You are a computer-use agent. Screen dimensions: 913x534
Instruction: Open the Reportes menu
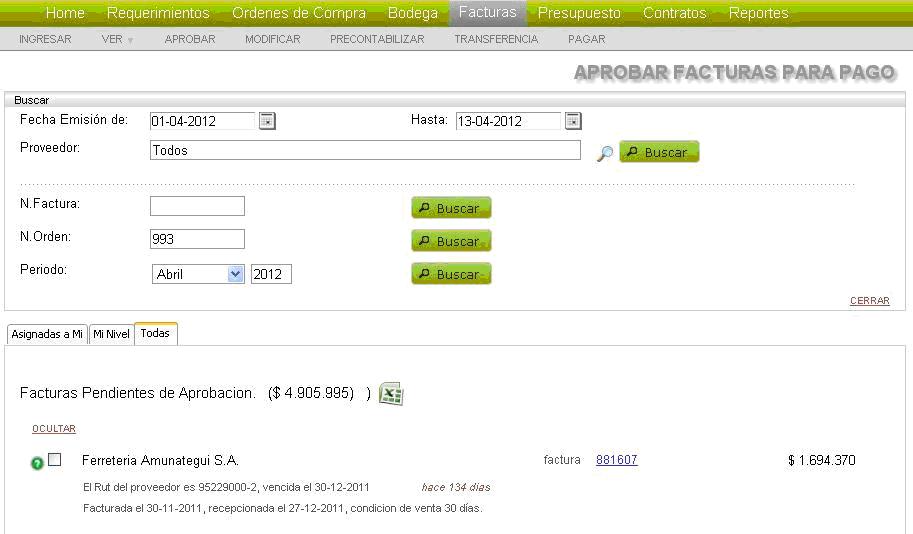[758, 13]
